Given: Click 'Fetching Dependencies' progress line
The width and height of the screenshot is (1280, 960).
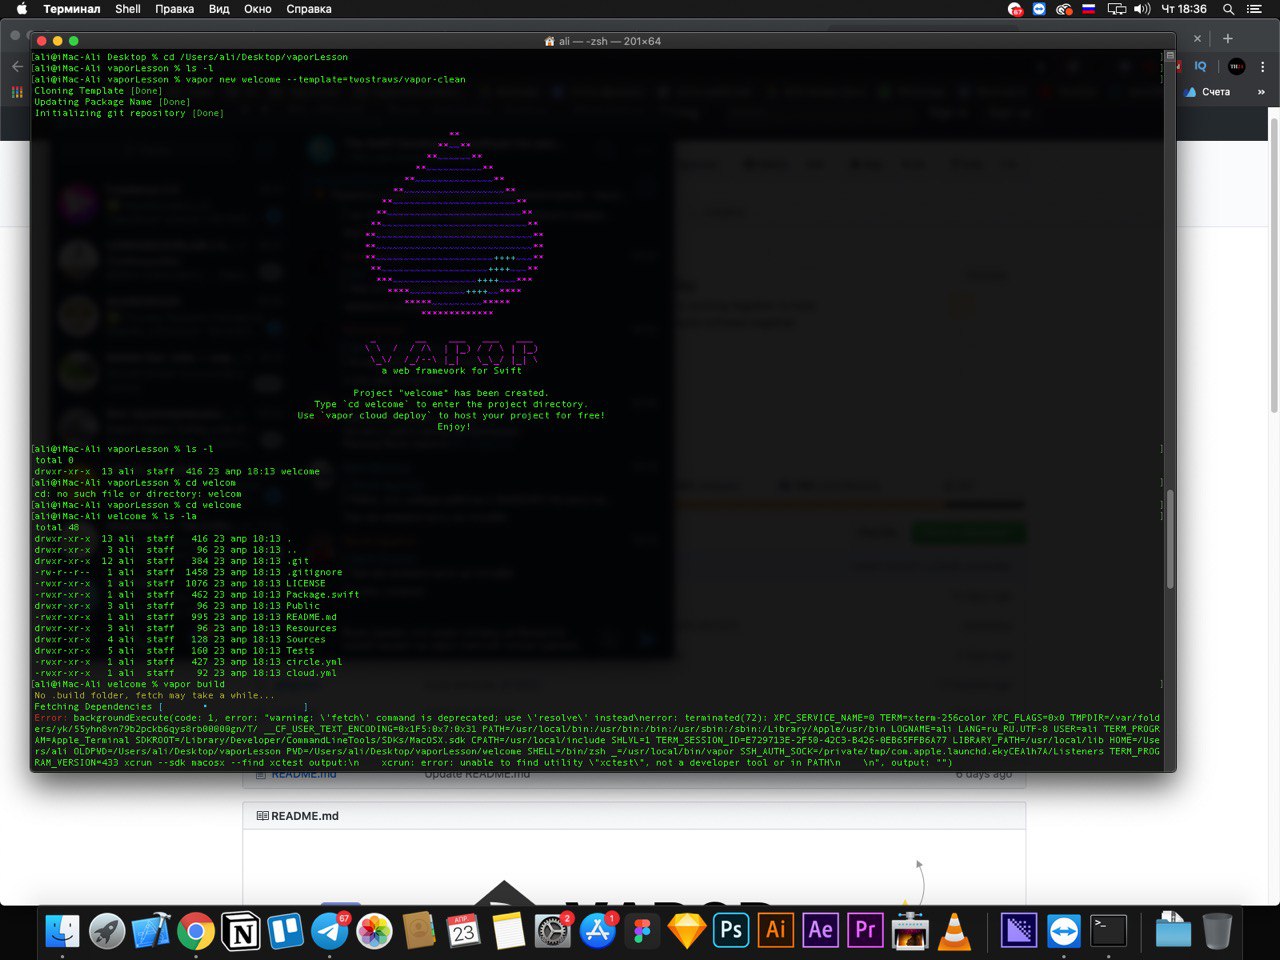Looking at the screenshot, I should pos(171,706).
